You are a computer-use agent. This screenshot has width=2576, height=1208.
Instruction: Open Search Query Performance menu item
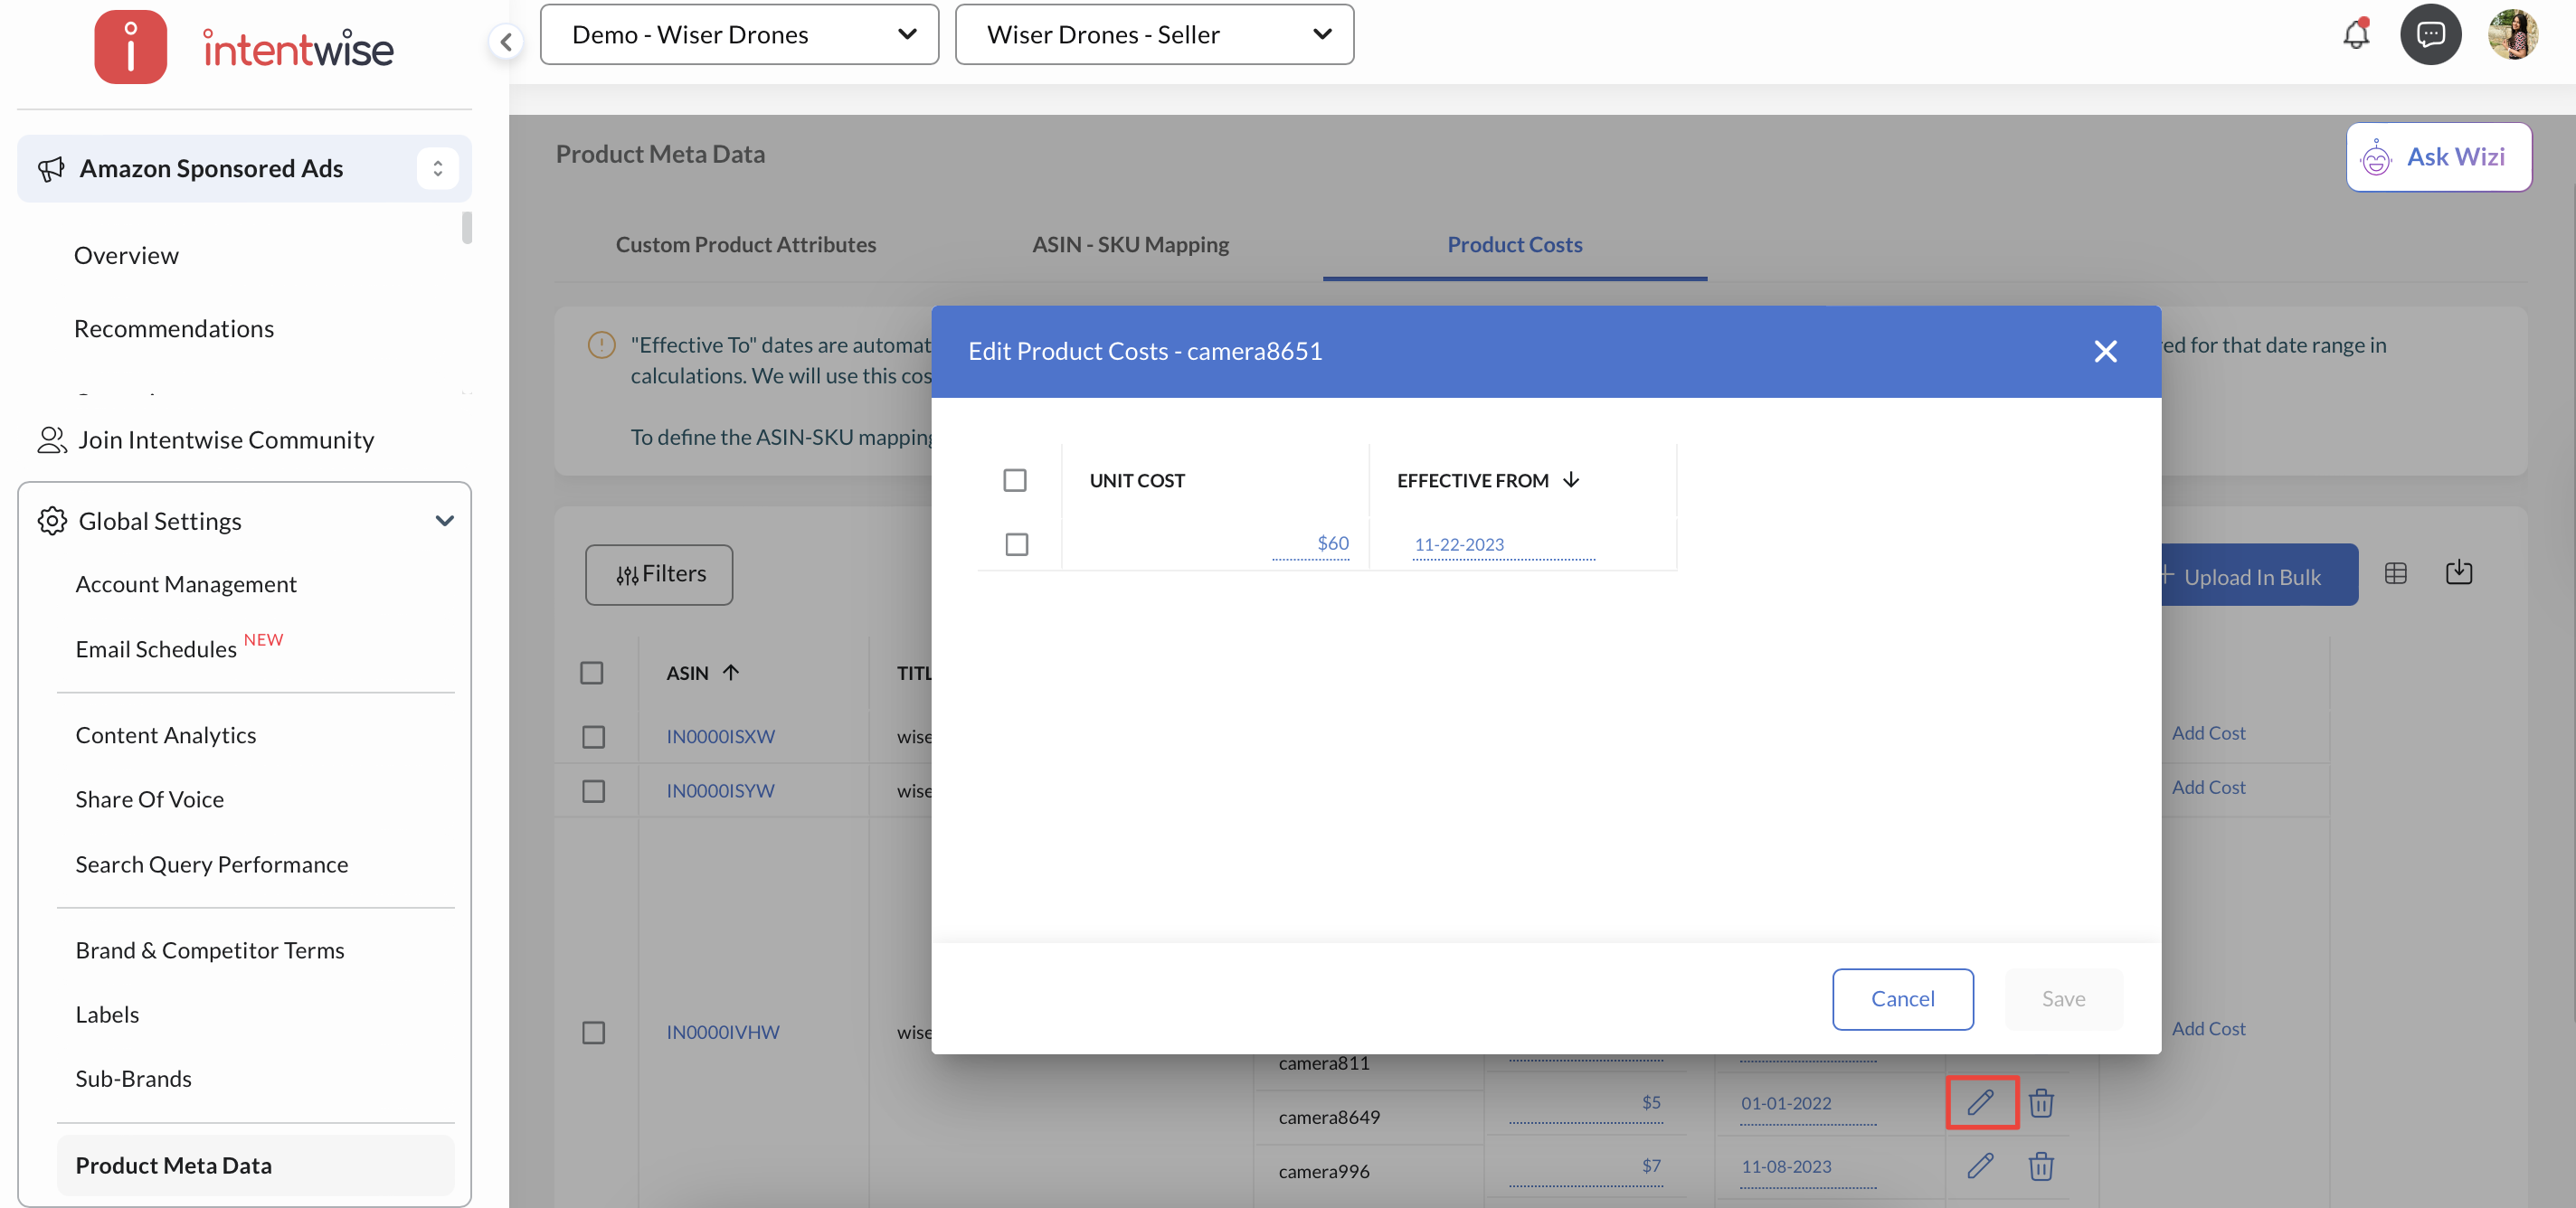211,864
